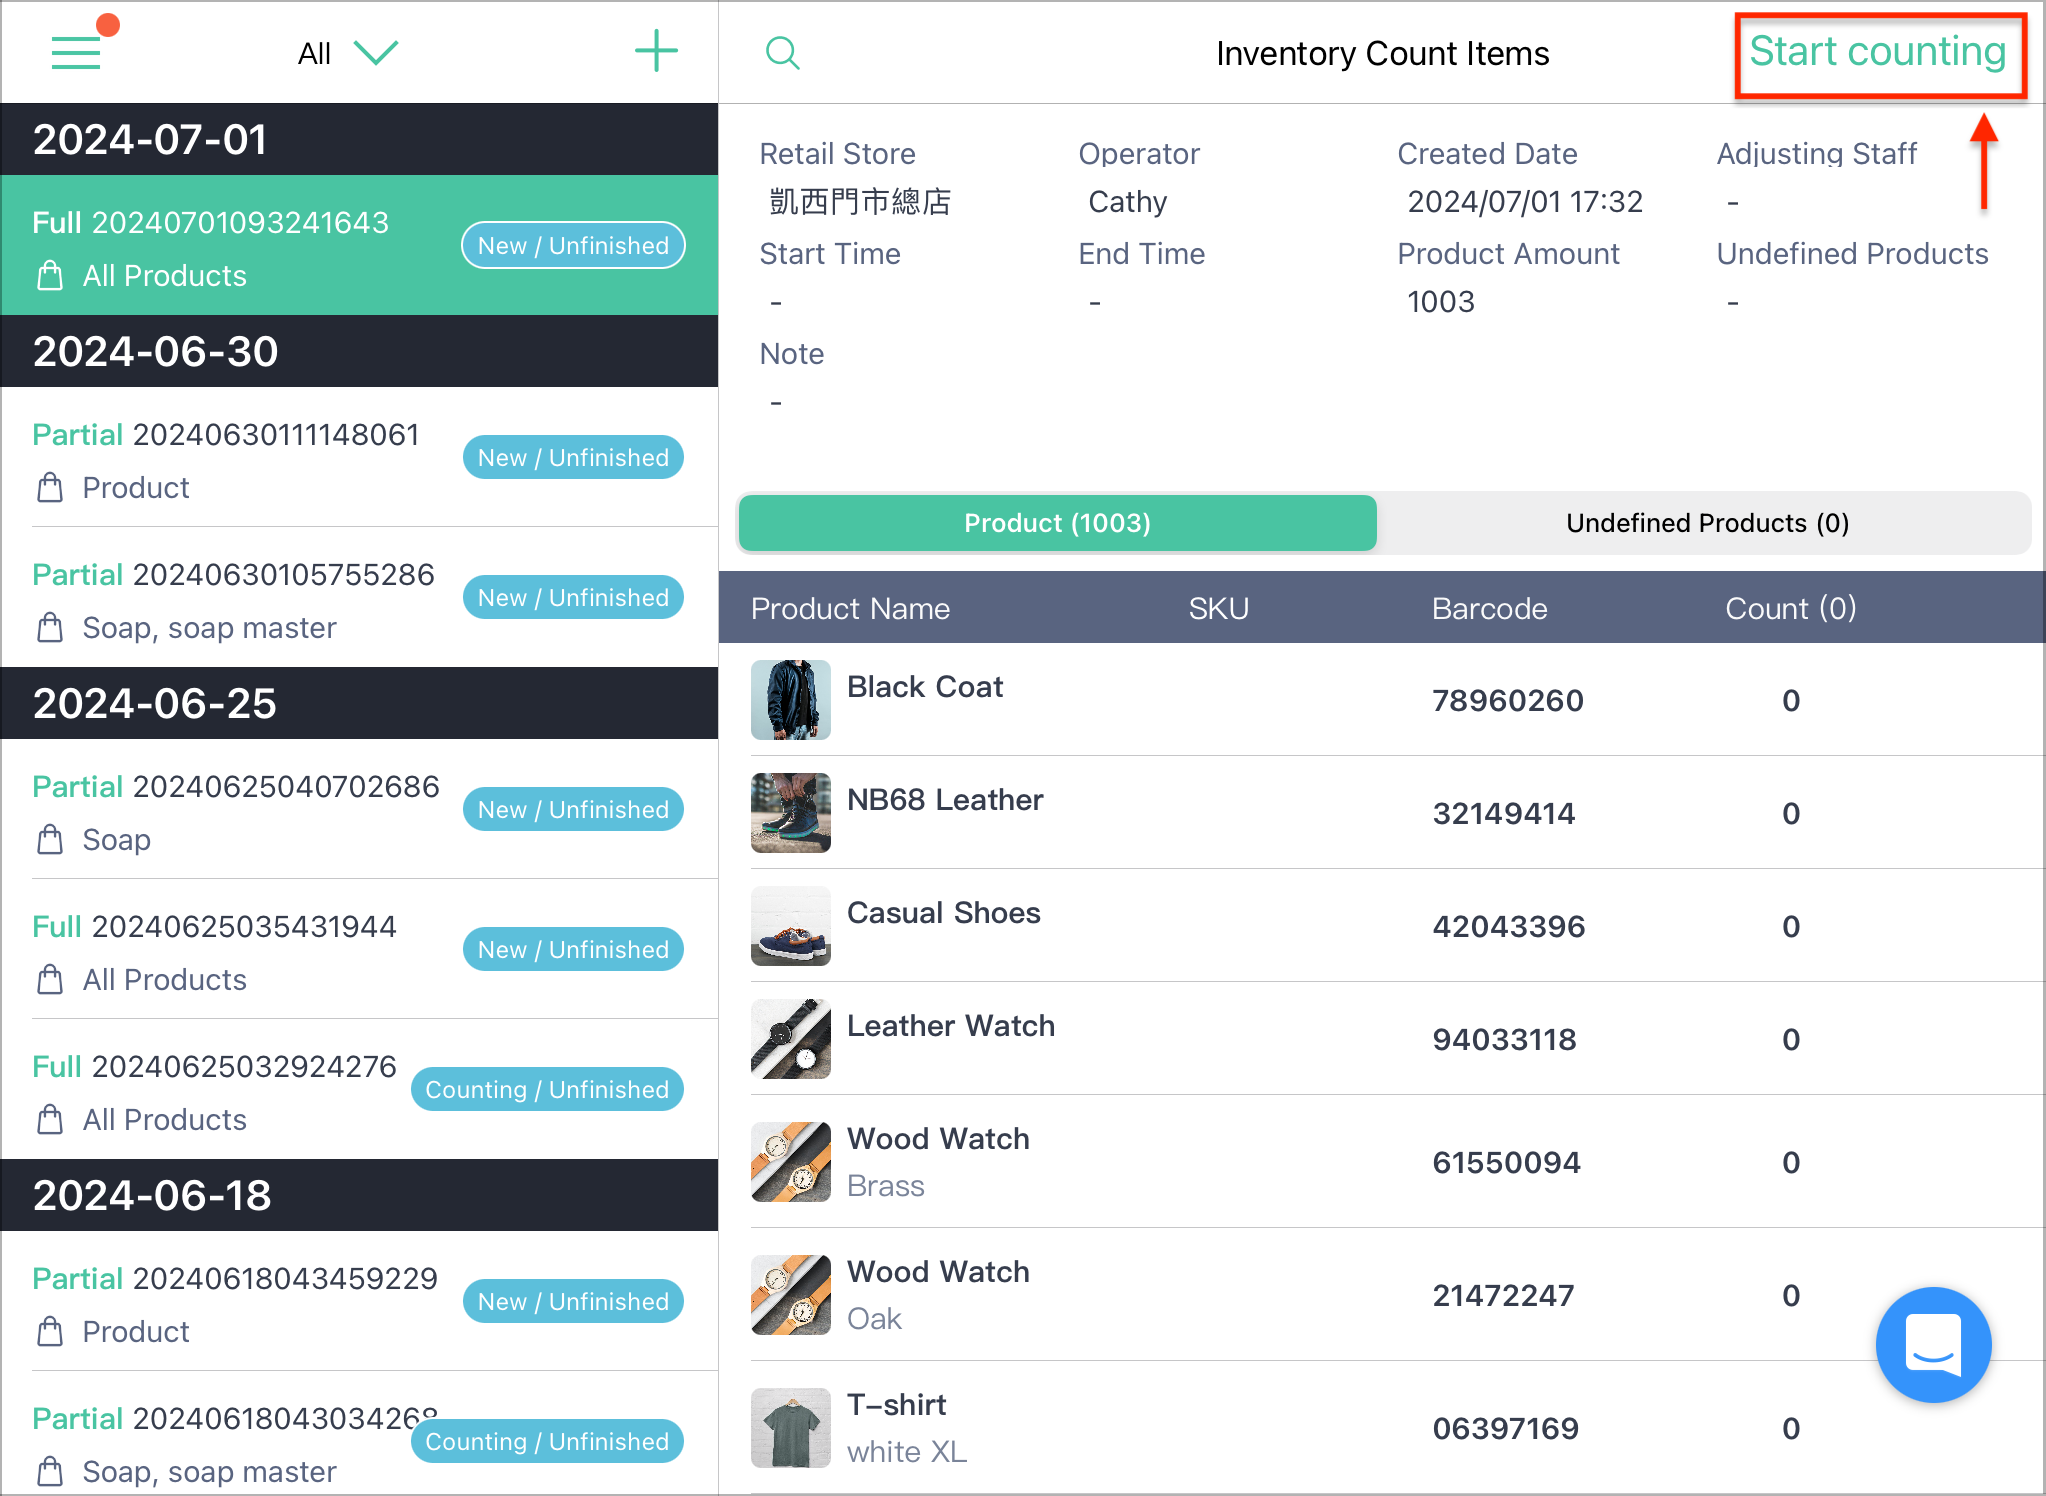Click Counting / Unfinished badge on Soap master
2046x1496 pixels.
[x=547, y=1441]
